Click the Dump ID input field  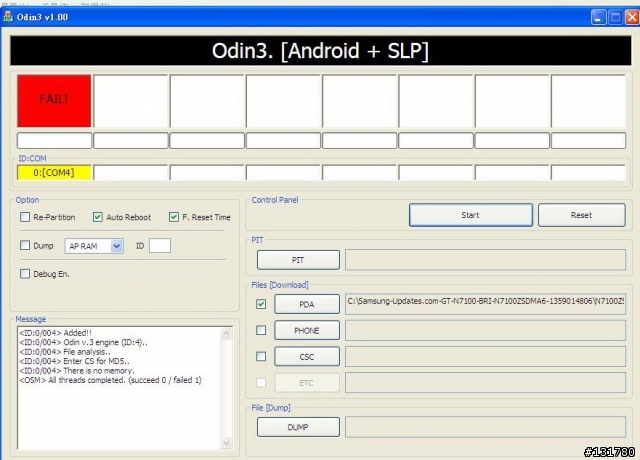[160, 246]
